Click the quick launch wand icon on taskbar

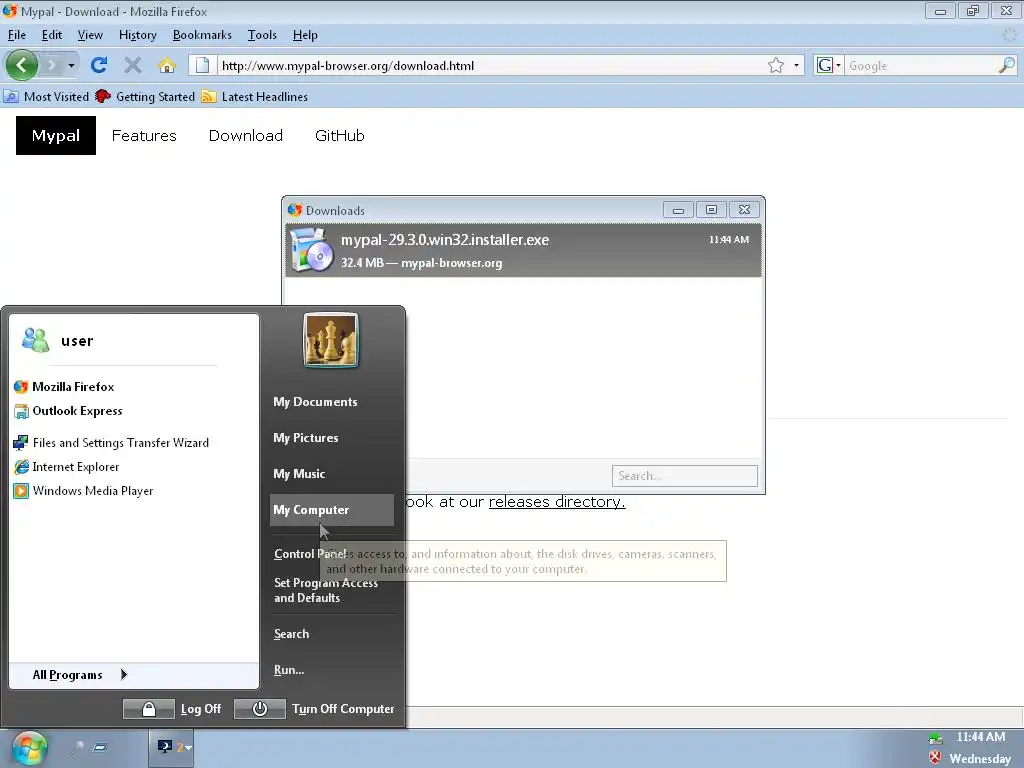[77, 747]
